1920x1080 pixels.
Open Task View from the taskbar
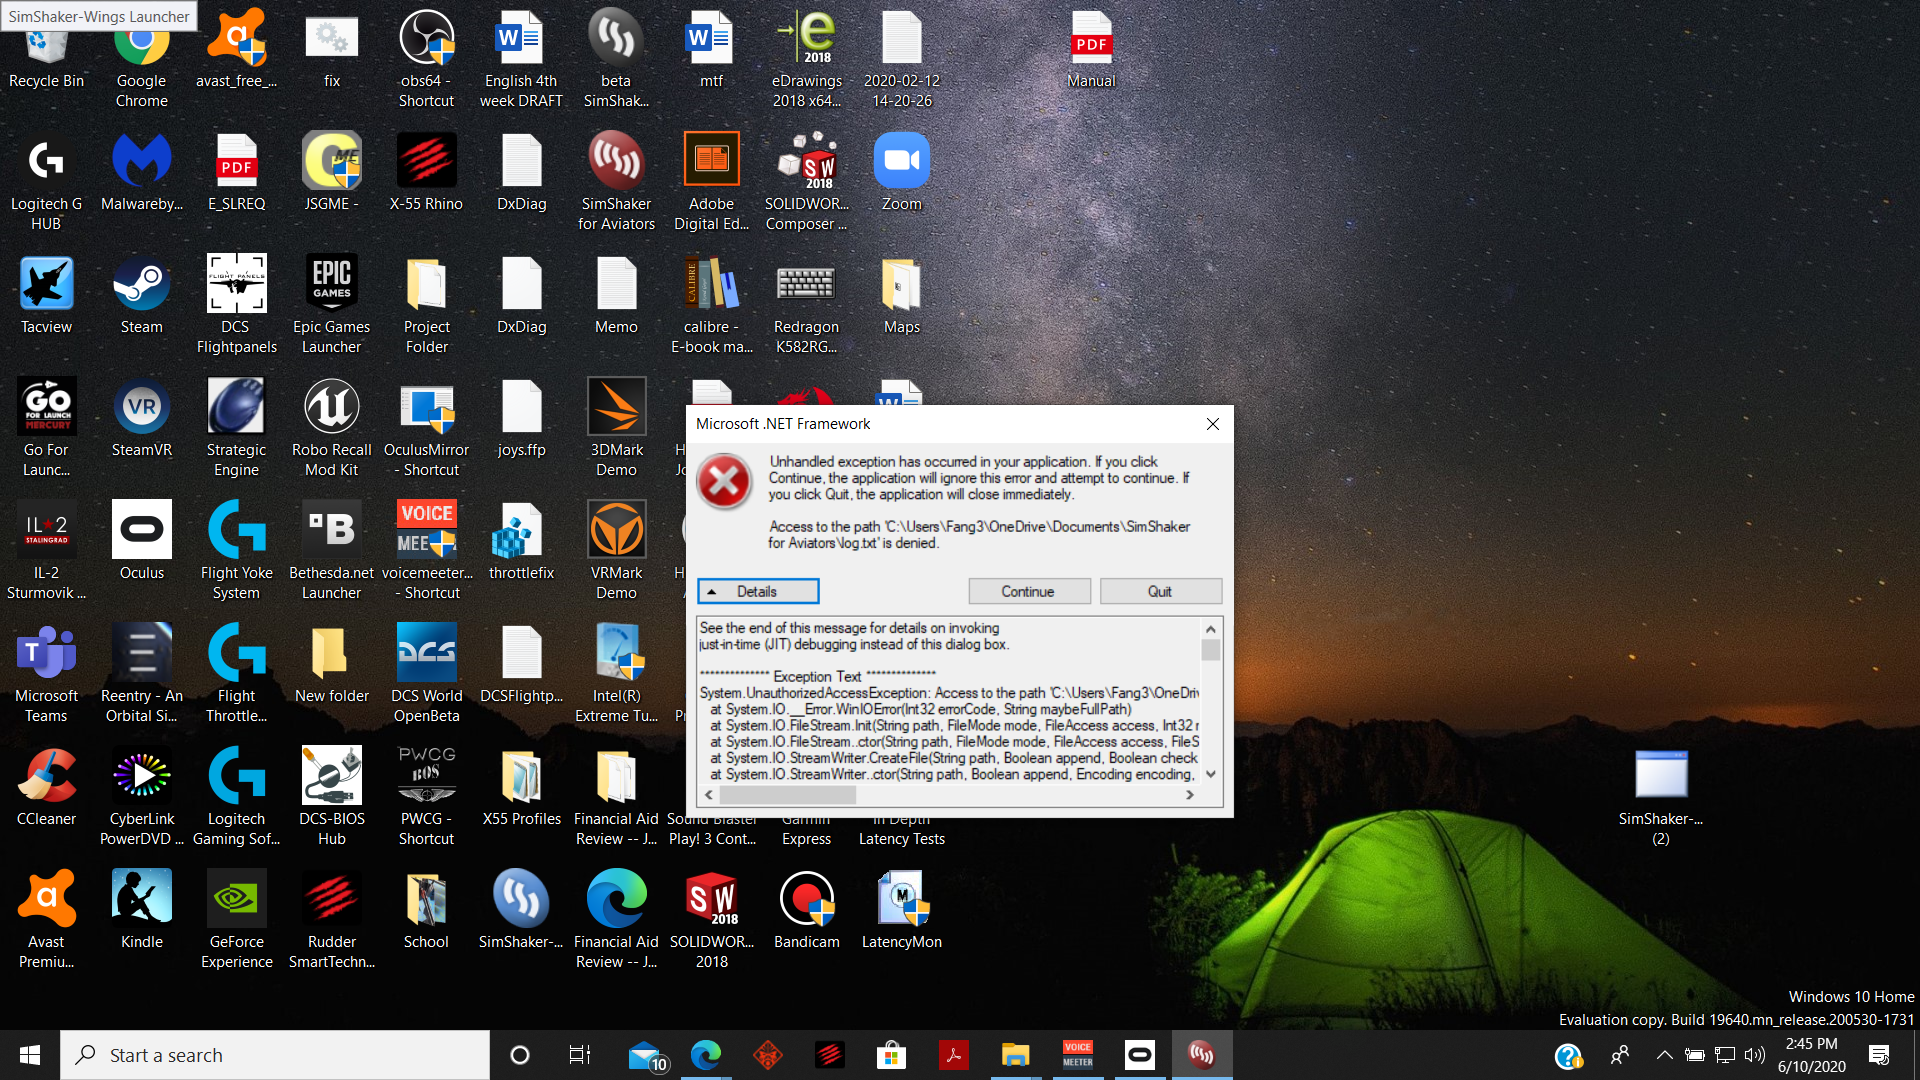580,1055
